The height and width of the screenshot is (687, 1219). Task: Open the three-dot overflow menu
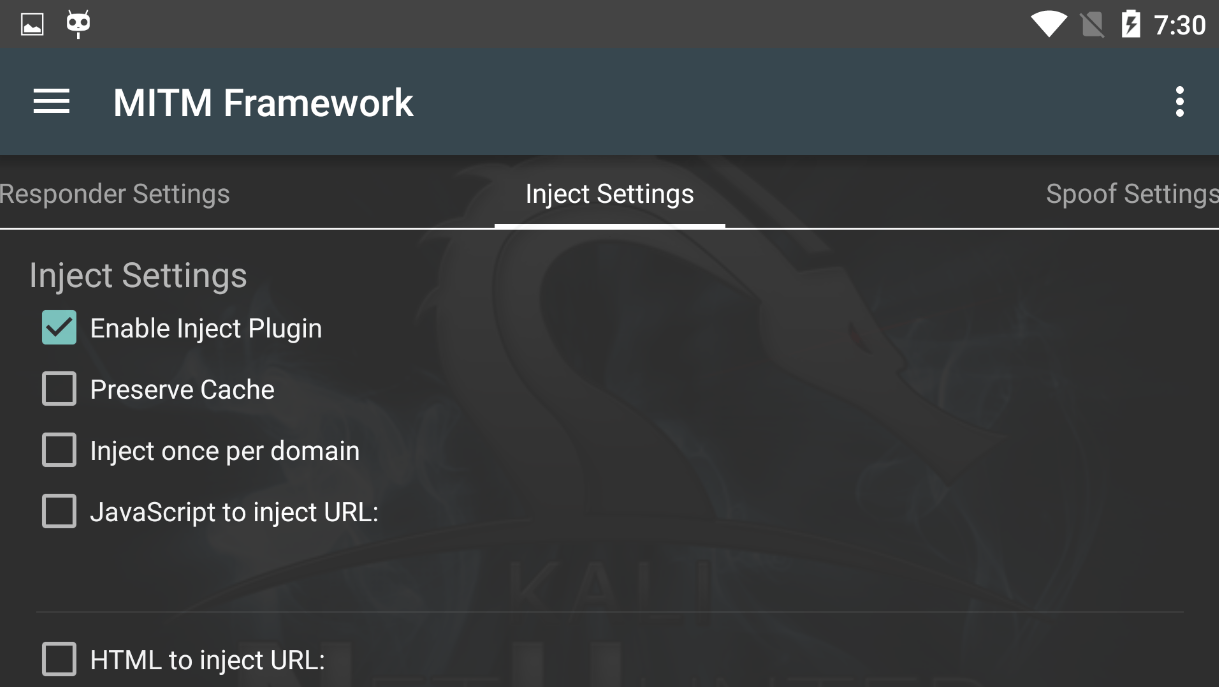point(1180,102)
